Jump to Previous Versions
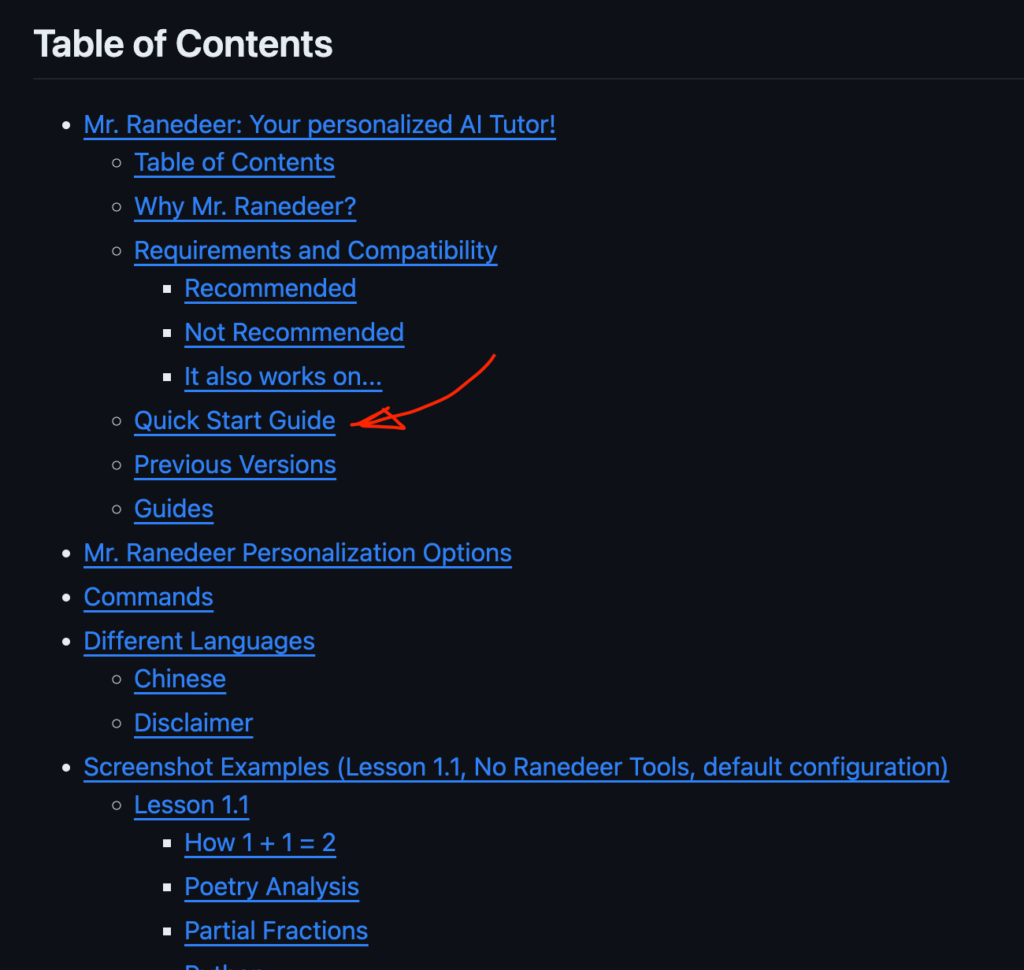1024x970 pixels. 235,465
